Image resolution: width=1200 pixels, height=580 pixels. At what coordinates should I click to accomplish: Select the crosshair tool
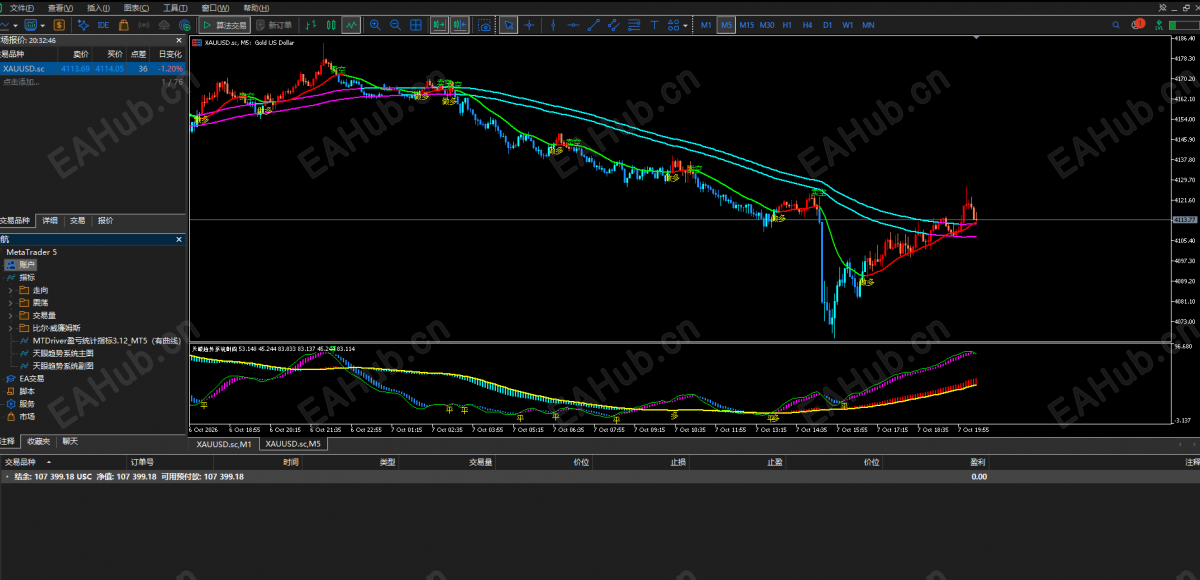coord(529,24)
